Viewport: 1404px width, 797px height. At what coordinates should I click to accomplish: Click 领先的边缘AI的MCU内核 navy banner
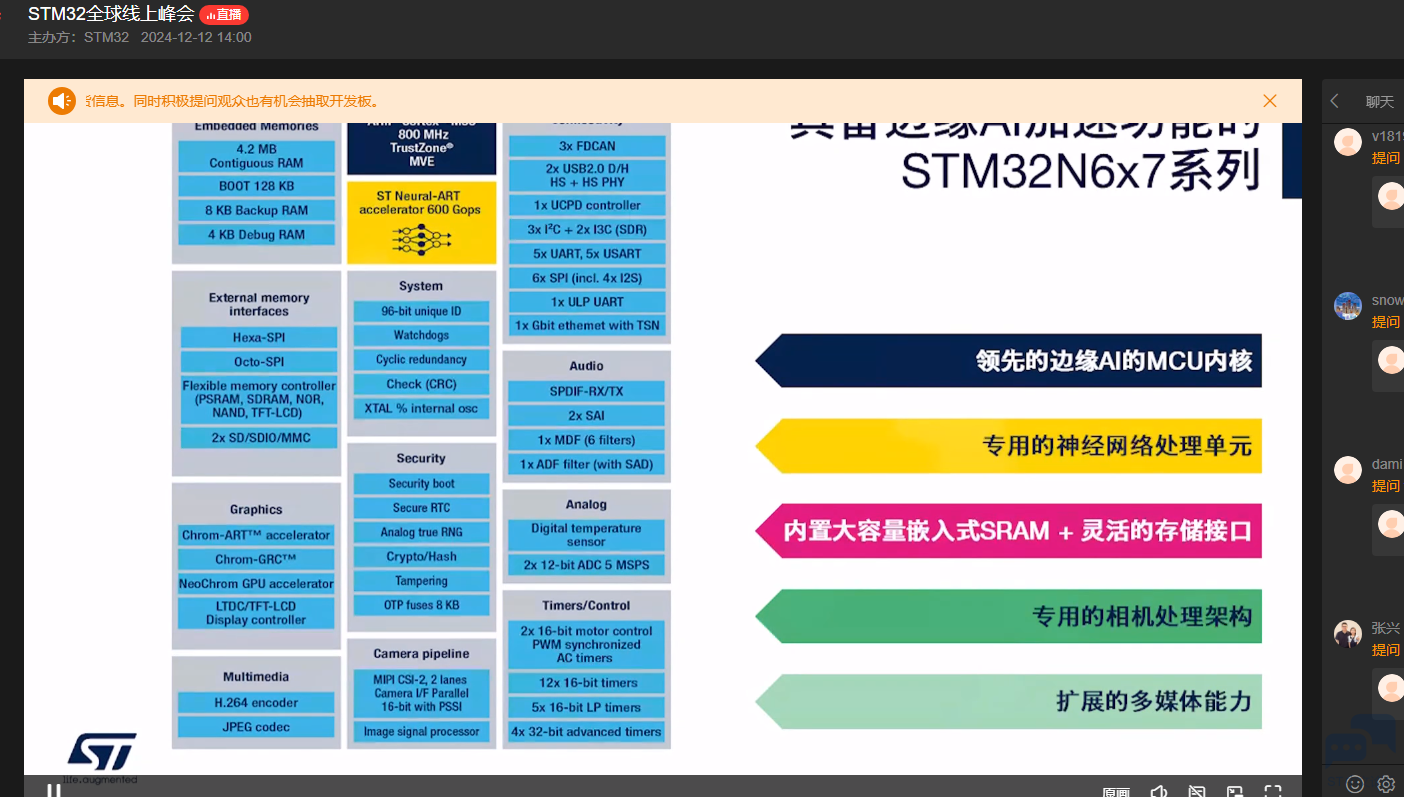pyautogui.click(x=1008, y=360)
